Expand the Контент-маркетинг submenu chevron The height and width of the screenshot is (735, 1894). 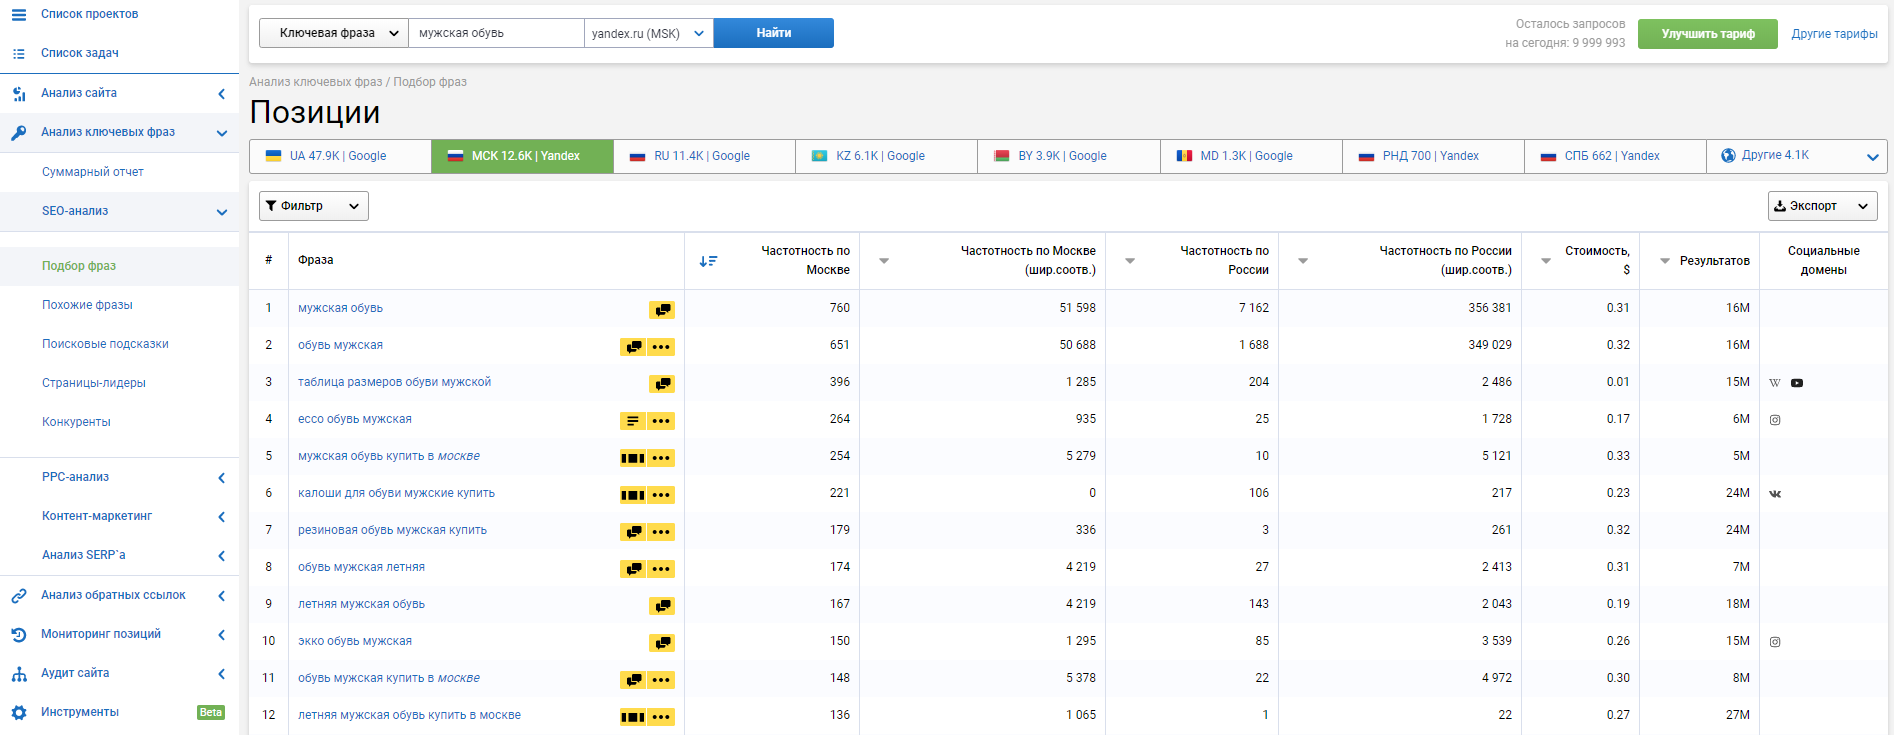pos(221,517)
